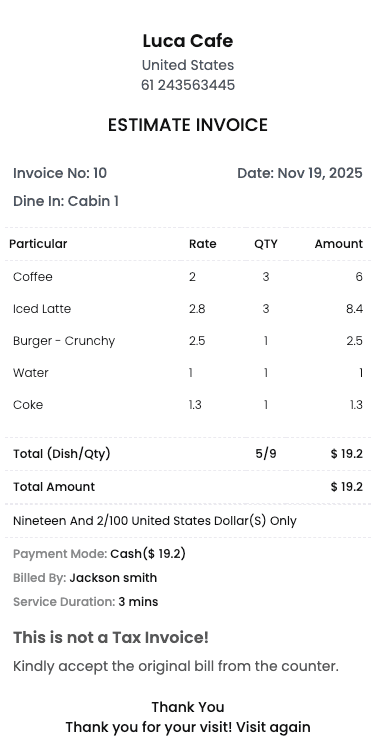Select the phone number 61 243563445
The width and height of the screenshot is (374, 748).
[x=187, y=85]
